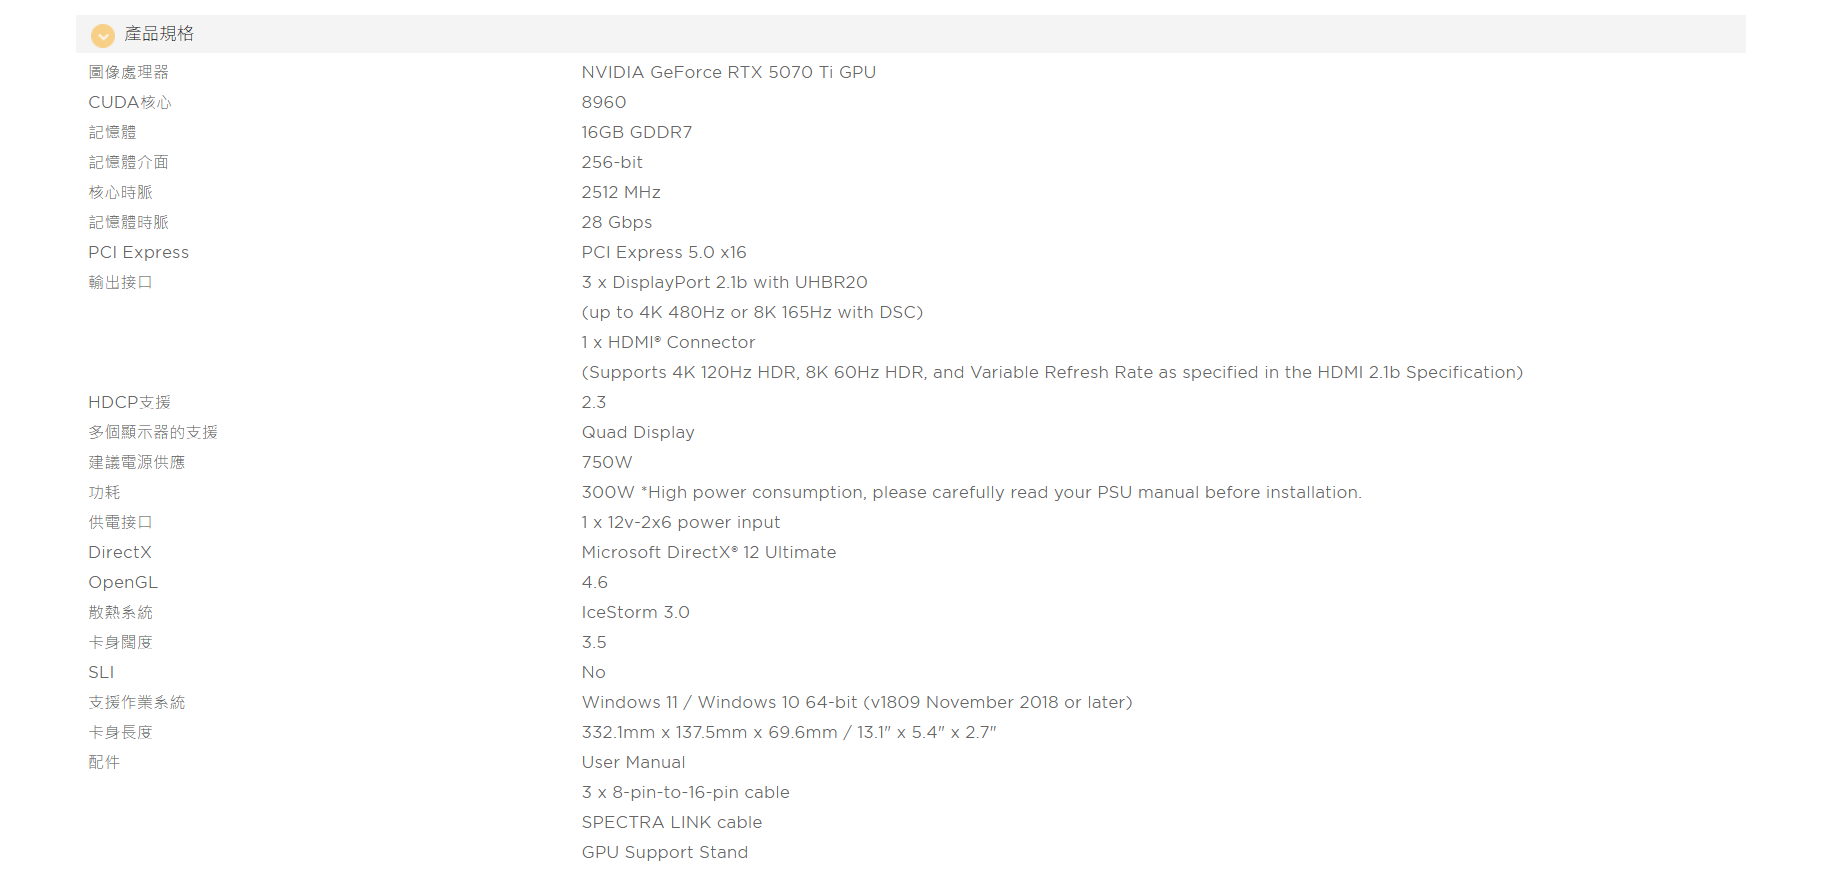Click the GPU Support Stand accessory line

(x=665, y=852)
